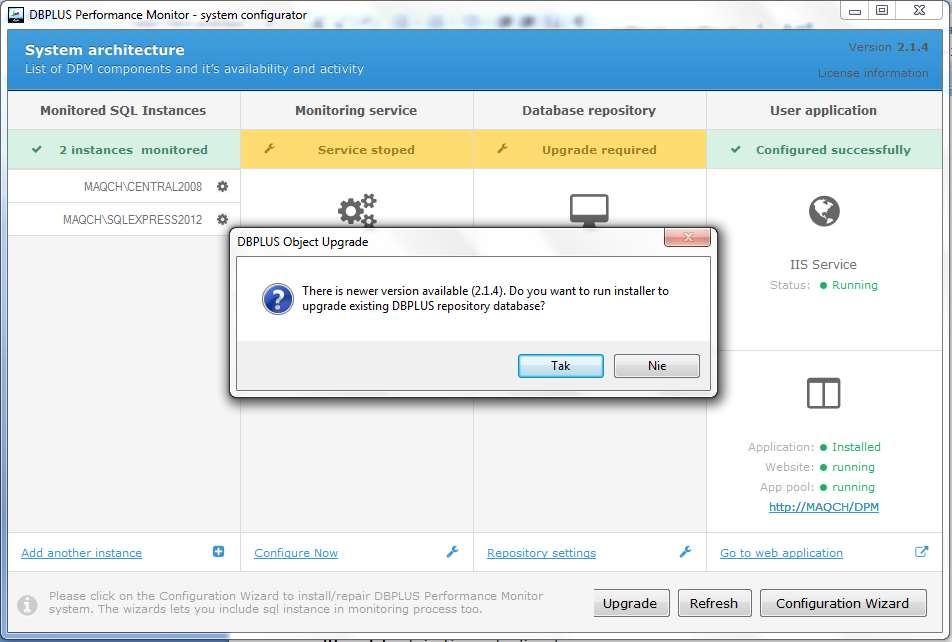
Task: Confirm upgrade with the Tak button
Action: 560,366
